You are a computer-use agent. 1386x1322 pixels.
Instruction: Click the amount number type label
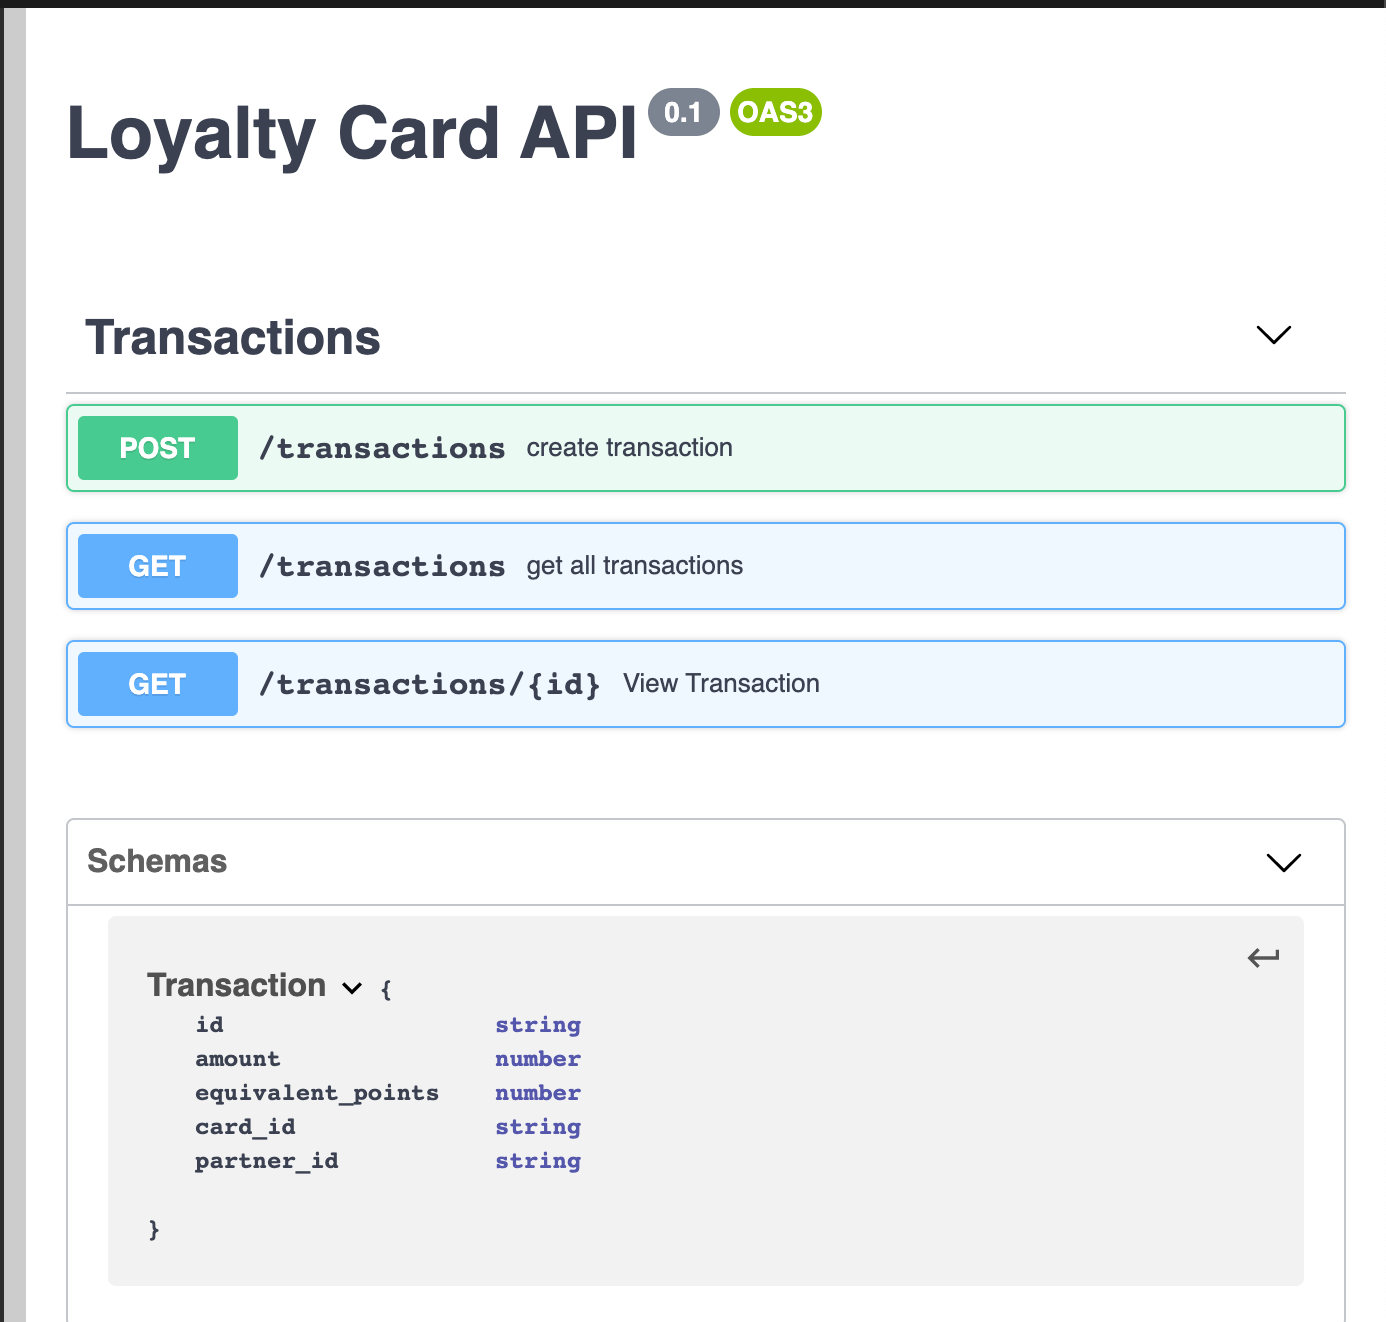click(x=538, y=1059)
